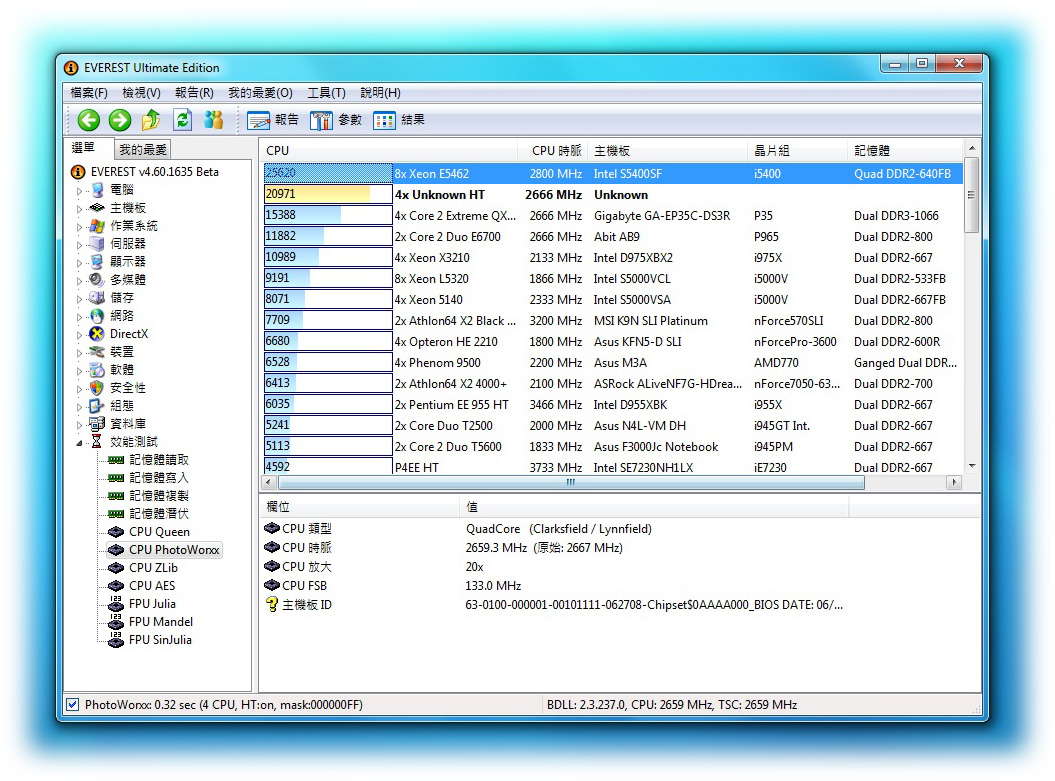This screenshot has width=1055, height=781.
Task: Expand the 顯示器 tree node
Action: point(79,263)
